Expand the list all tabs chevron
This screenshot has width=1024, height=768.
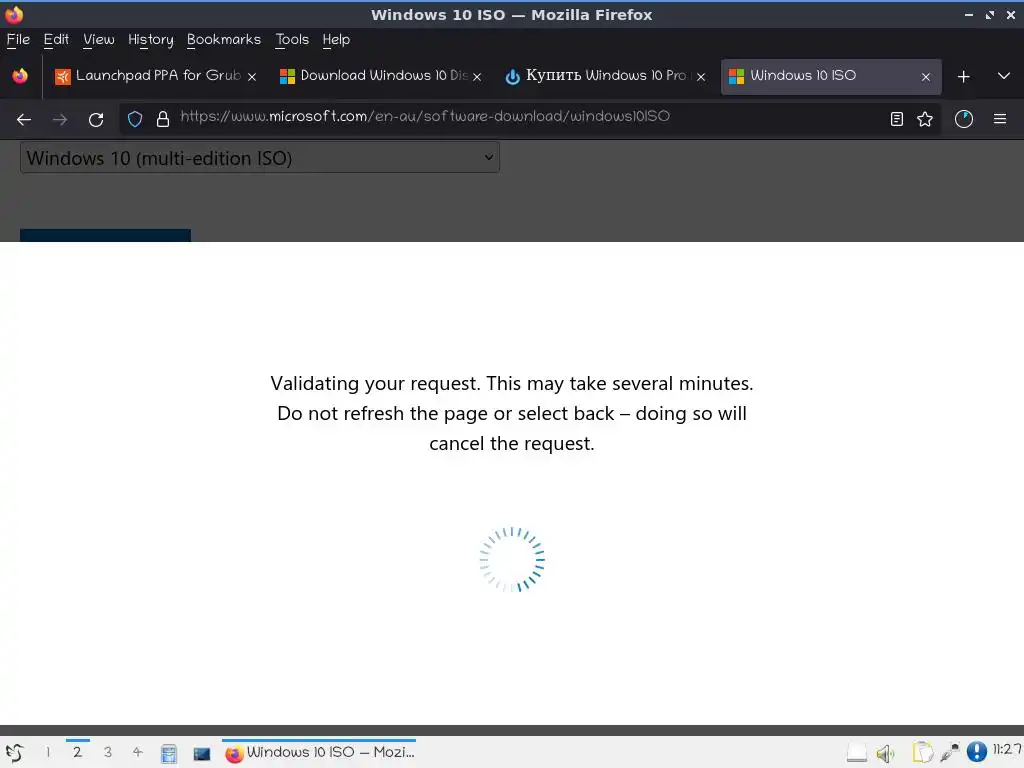pos(1004,76)
